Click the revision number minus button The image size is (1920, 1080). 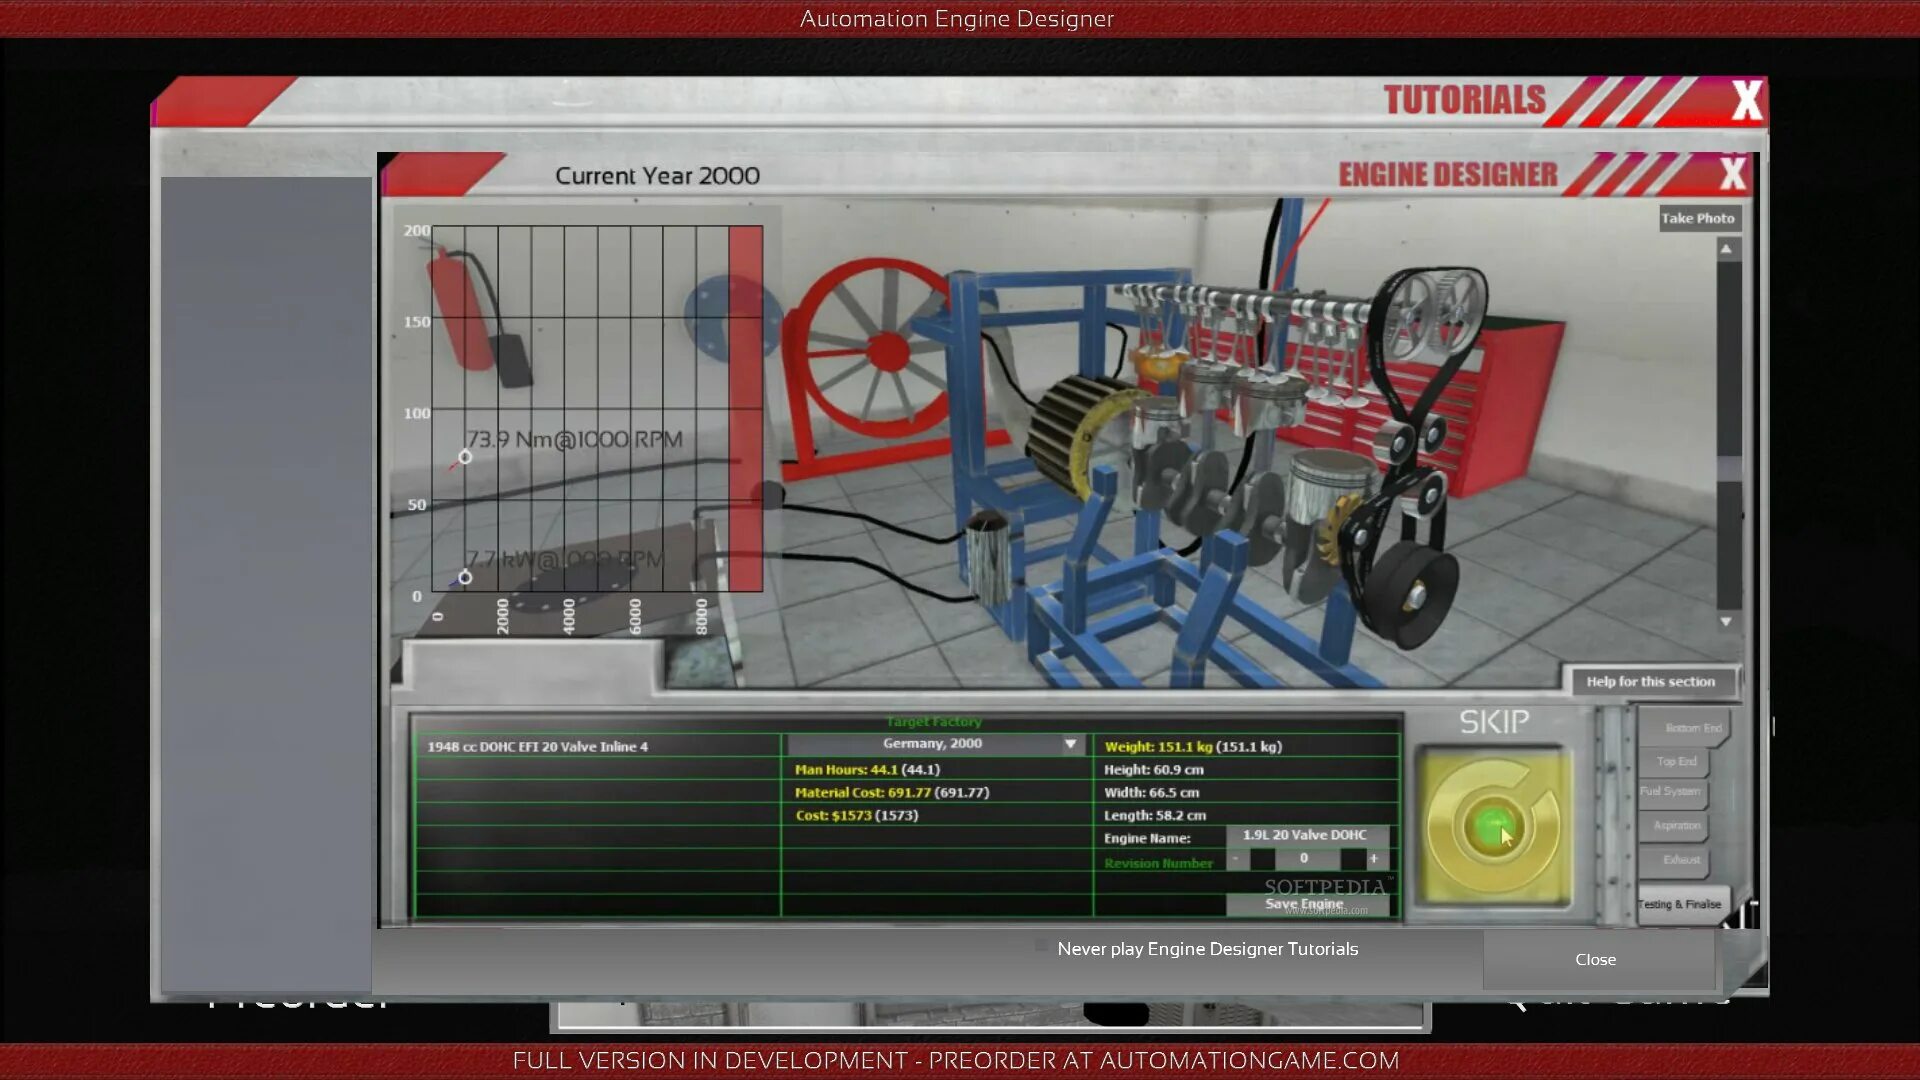click(1236, 859)
